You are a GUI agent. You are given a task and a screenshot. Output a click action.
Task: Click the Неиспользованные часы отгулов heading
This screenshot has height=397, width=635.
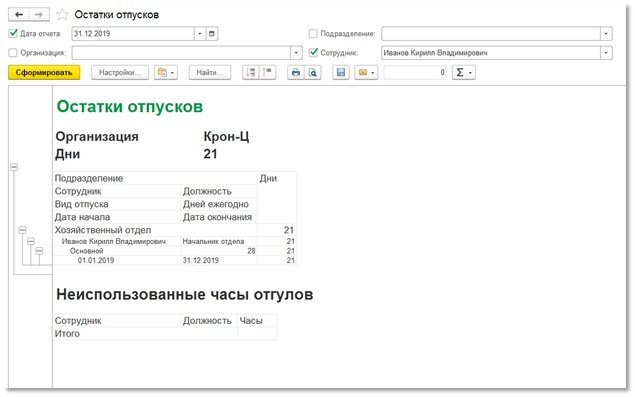[x=185, y=295]
